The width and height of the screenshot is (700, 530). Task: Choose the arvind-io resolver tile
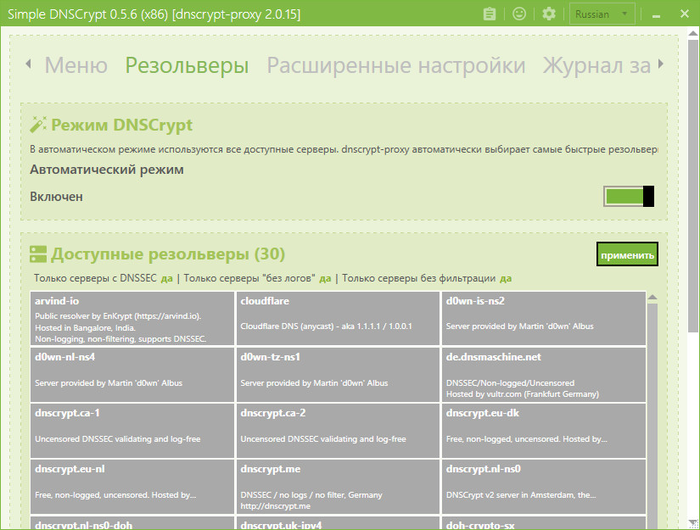132,318
